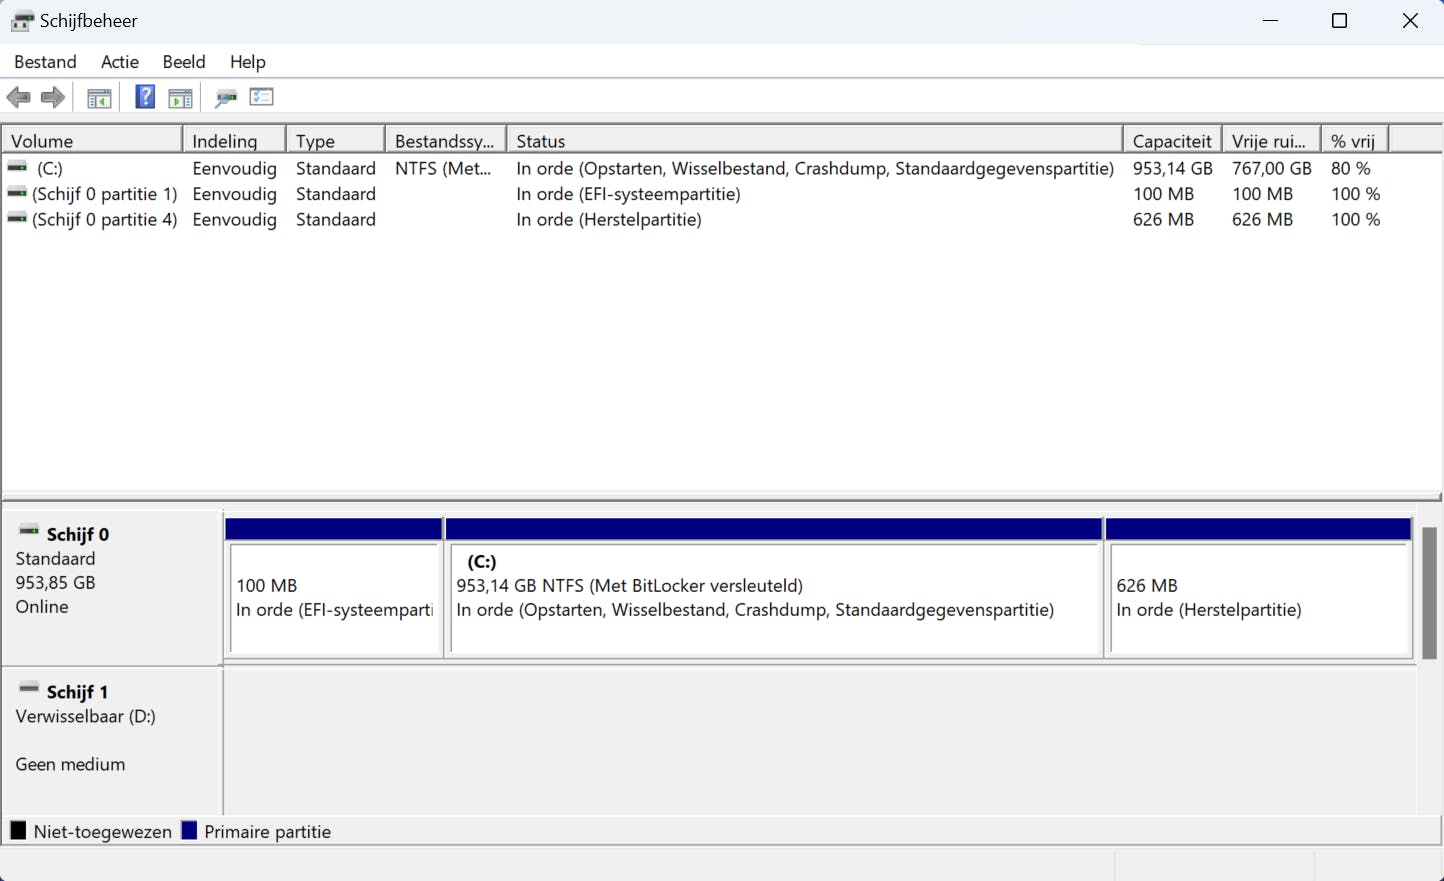Click the blue Primaire partitie legend swatch

point(189,830)
